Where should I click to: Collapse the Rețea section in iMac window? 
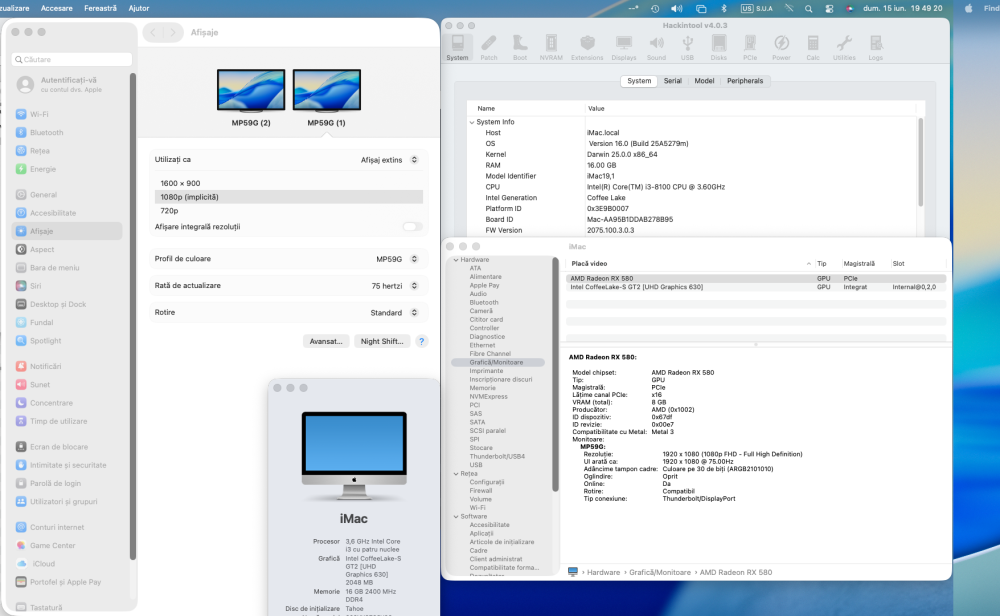tap(456, 474)
